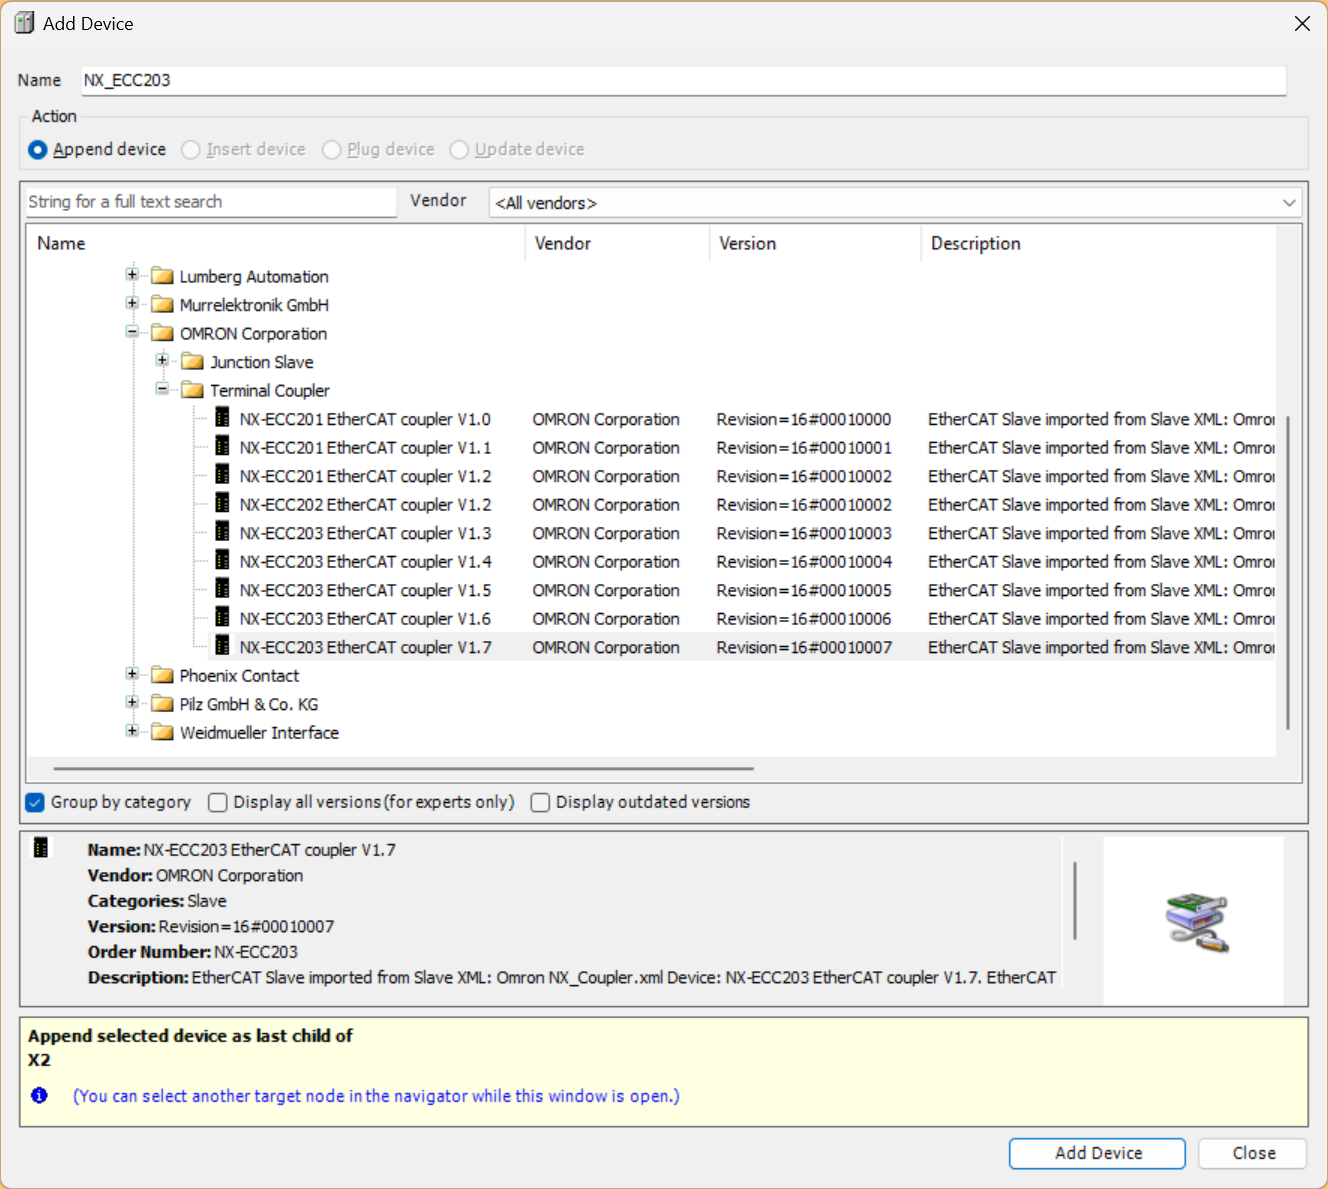The width and height of the screenshot is (1328, 1189).
Task: Click the Junction Slave folder icon
Action: [x=192, y=362]
